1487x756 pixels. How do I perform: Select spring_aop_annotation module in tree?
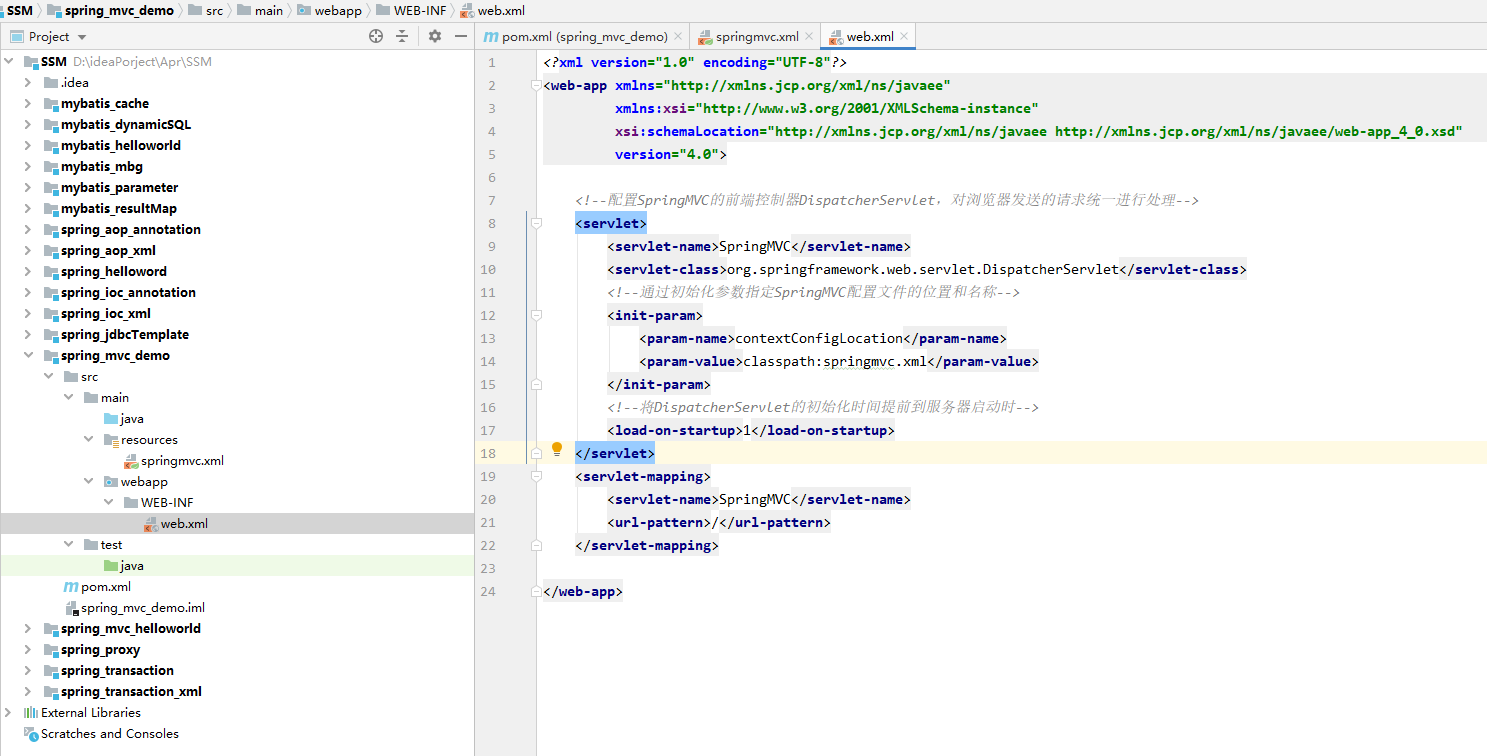click(130, 230)
